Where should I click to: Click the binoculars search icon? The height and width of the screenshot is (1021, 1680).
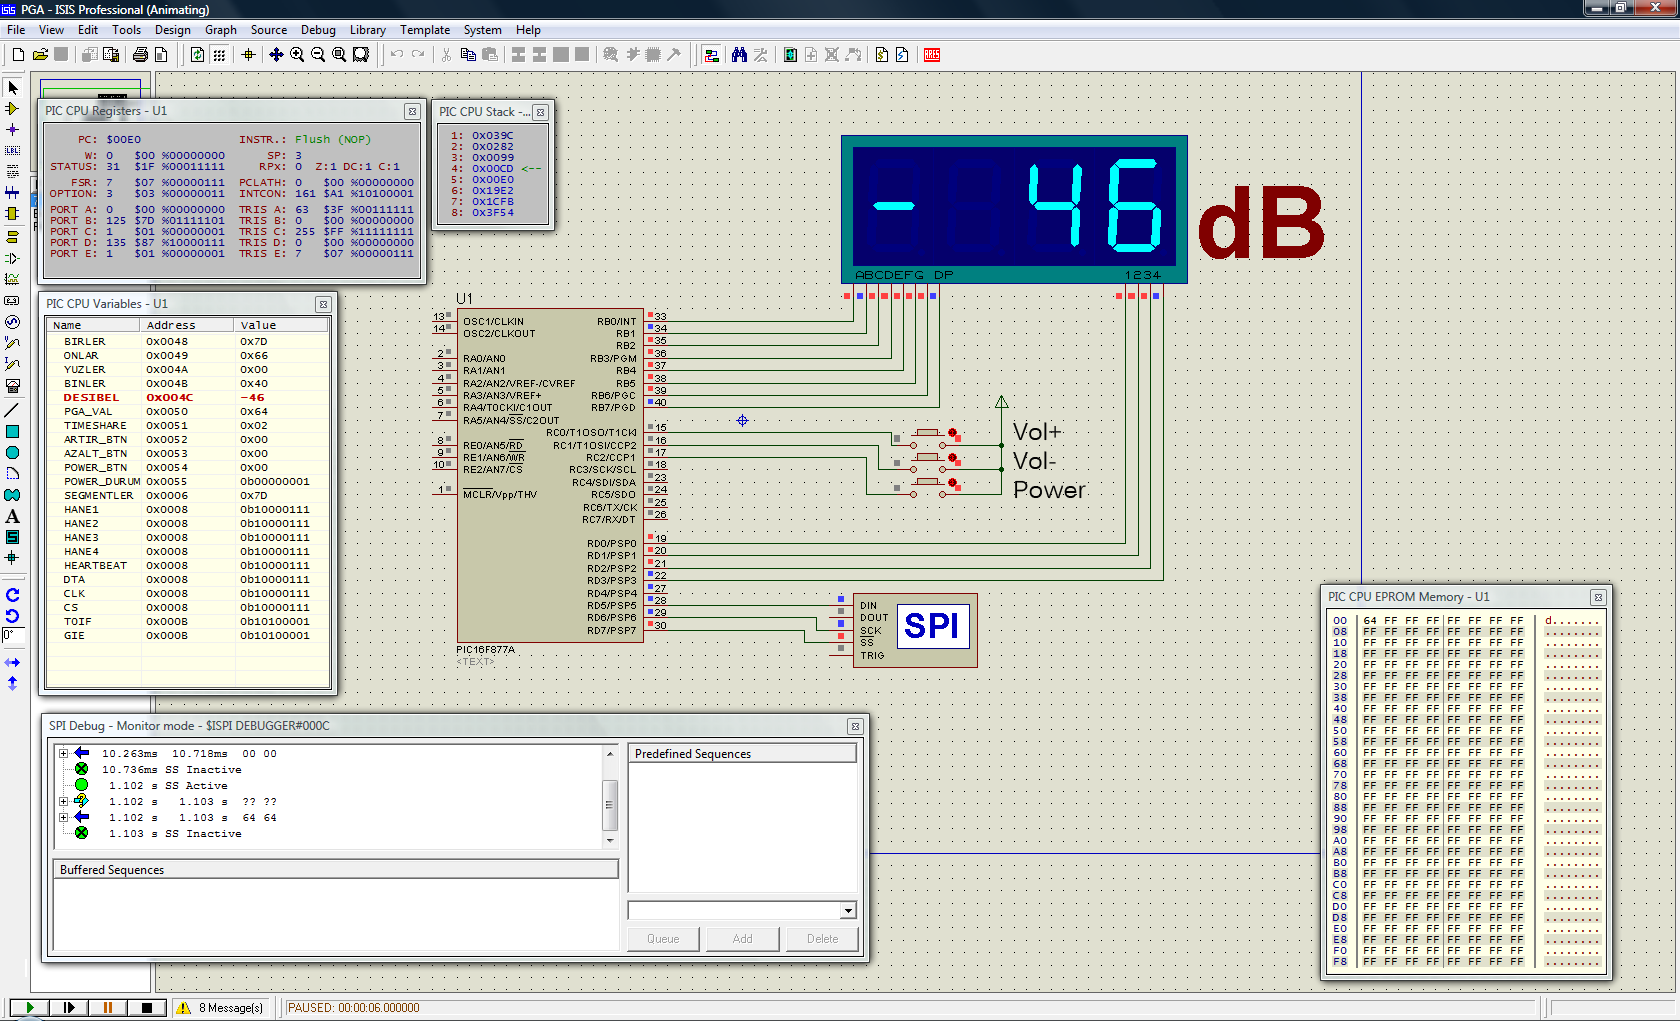tap(739, 55)
